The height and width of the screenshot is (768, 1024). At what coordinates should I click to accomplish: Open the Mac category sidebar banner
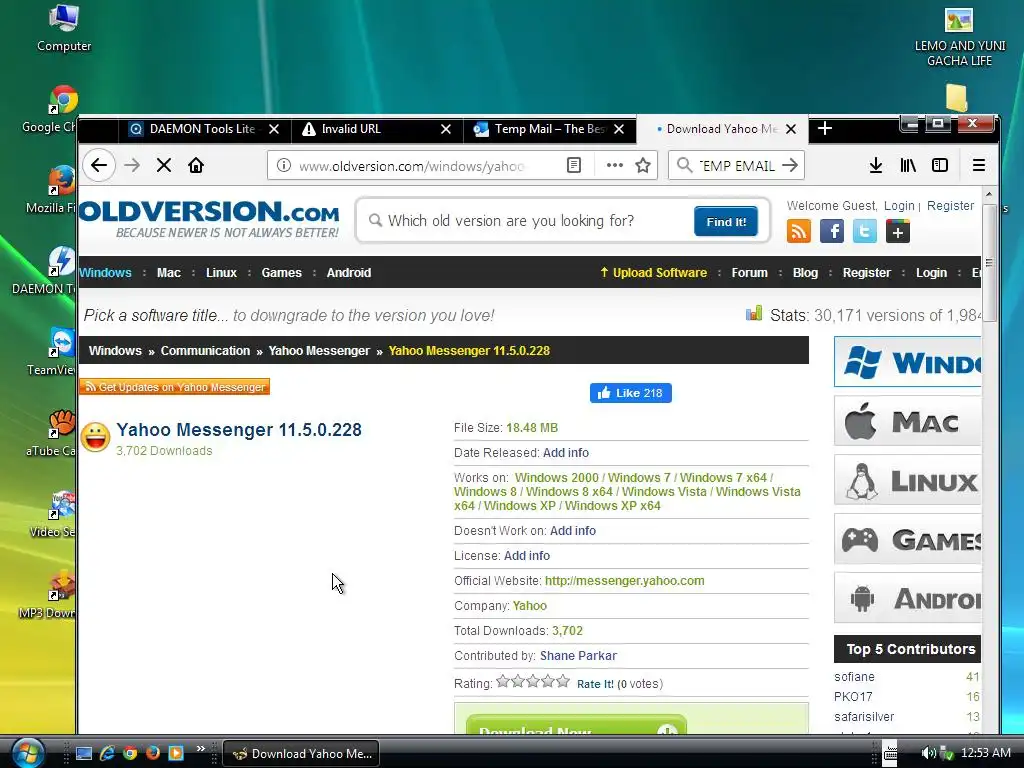[907, 421]
